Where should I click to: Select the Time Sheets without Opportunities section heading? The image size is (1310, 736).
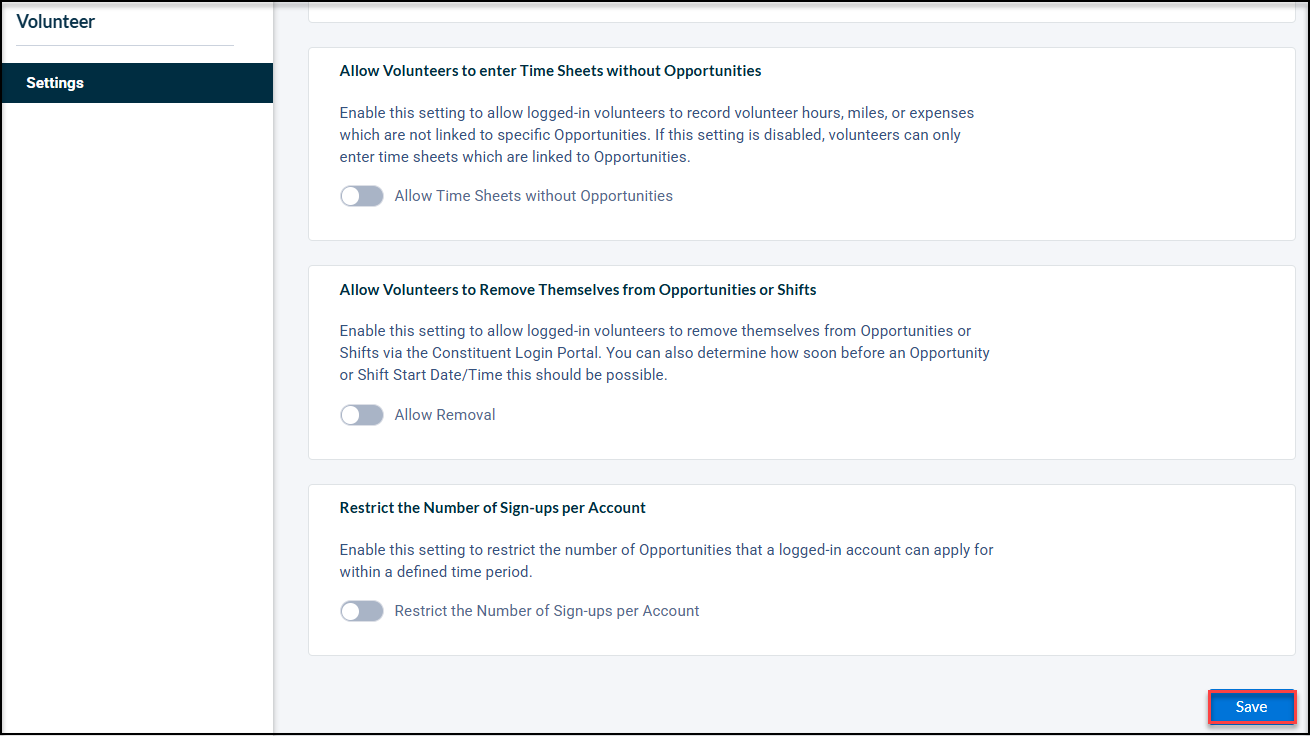pos(551,71)
